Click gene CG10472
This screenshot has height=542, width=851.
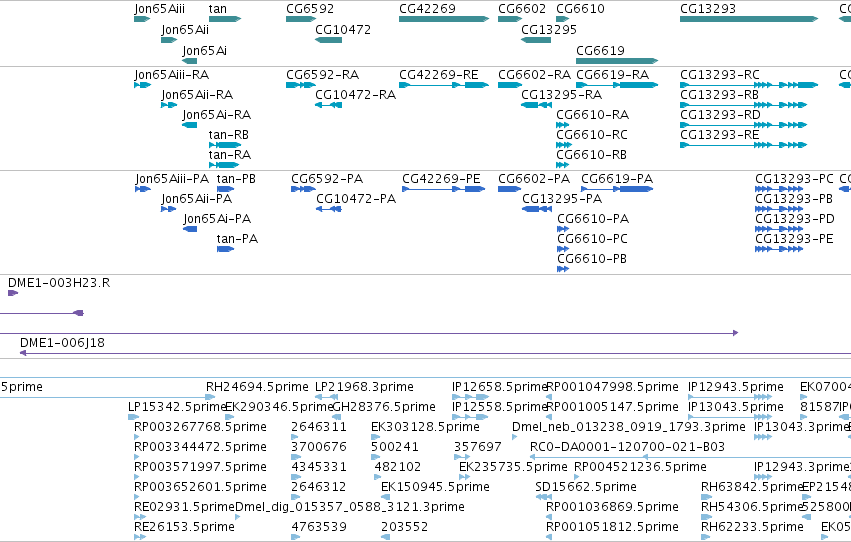click(x=328, y=40)
